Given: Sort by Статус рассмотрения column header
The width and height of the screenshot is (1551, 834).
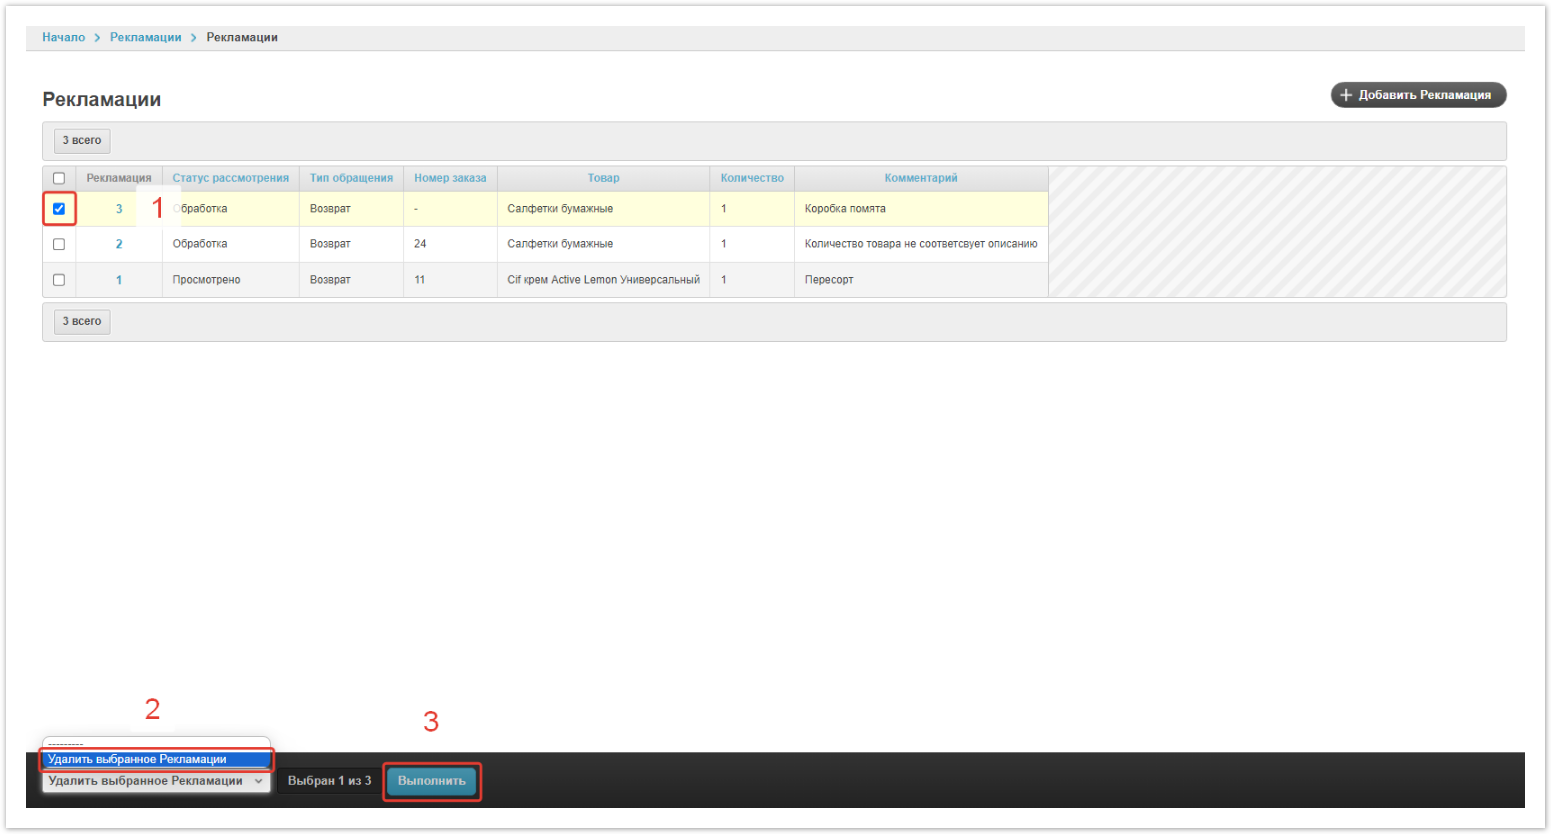Looking at the screenshot, I should [230, 178].
